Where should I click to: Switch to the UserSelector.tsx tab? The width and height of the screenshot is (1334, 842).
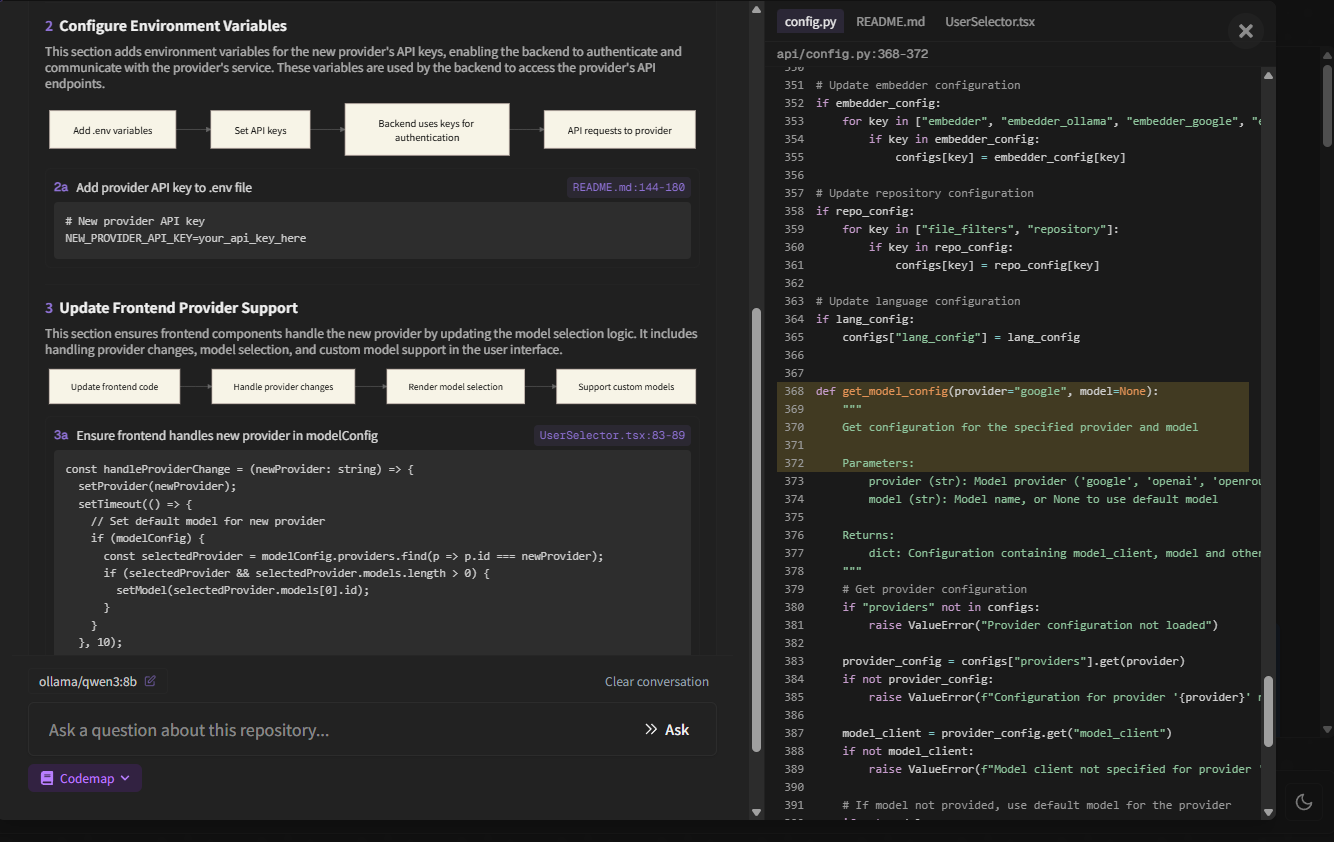coord(990,21)
